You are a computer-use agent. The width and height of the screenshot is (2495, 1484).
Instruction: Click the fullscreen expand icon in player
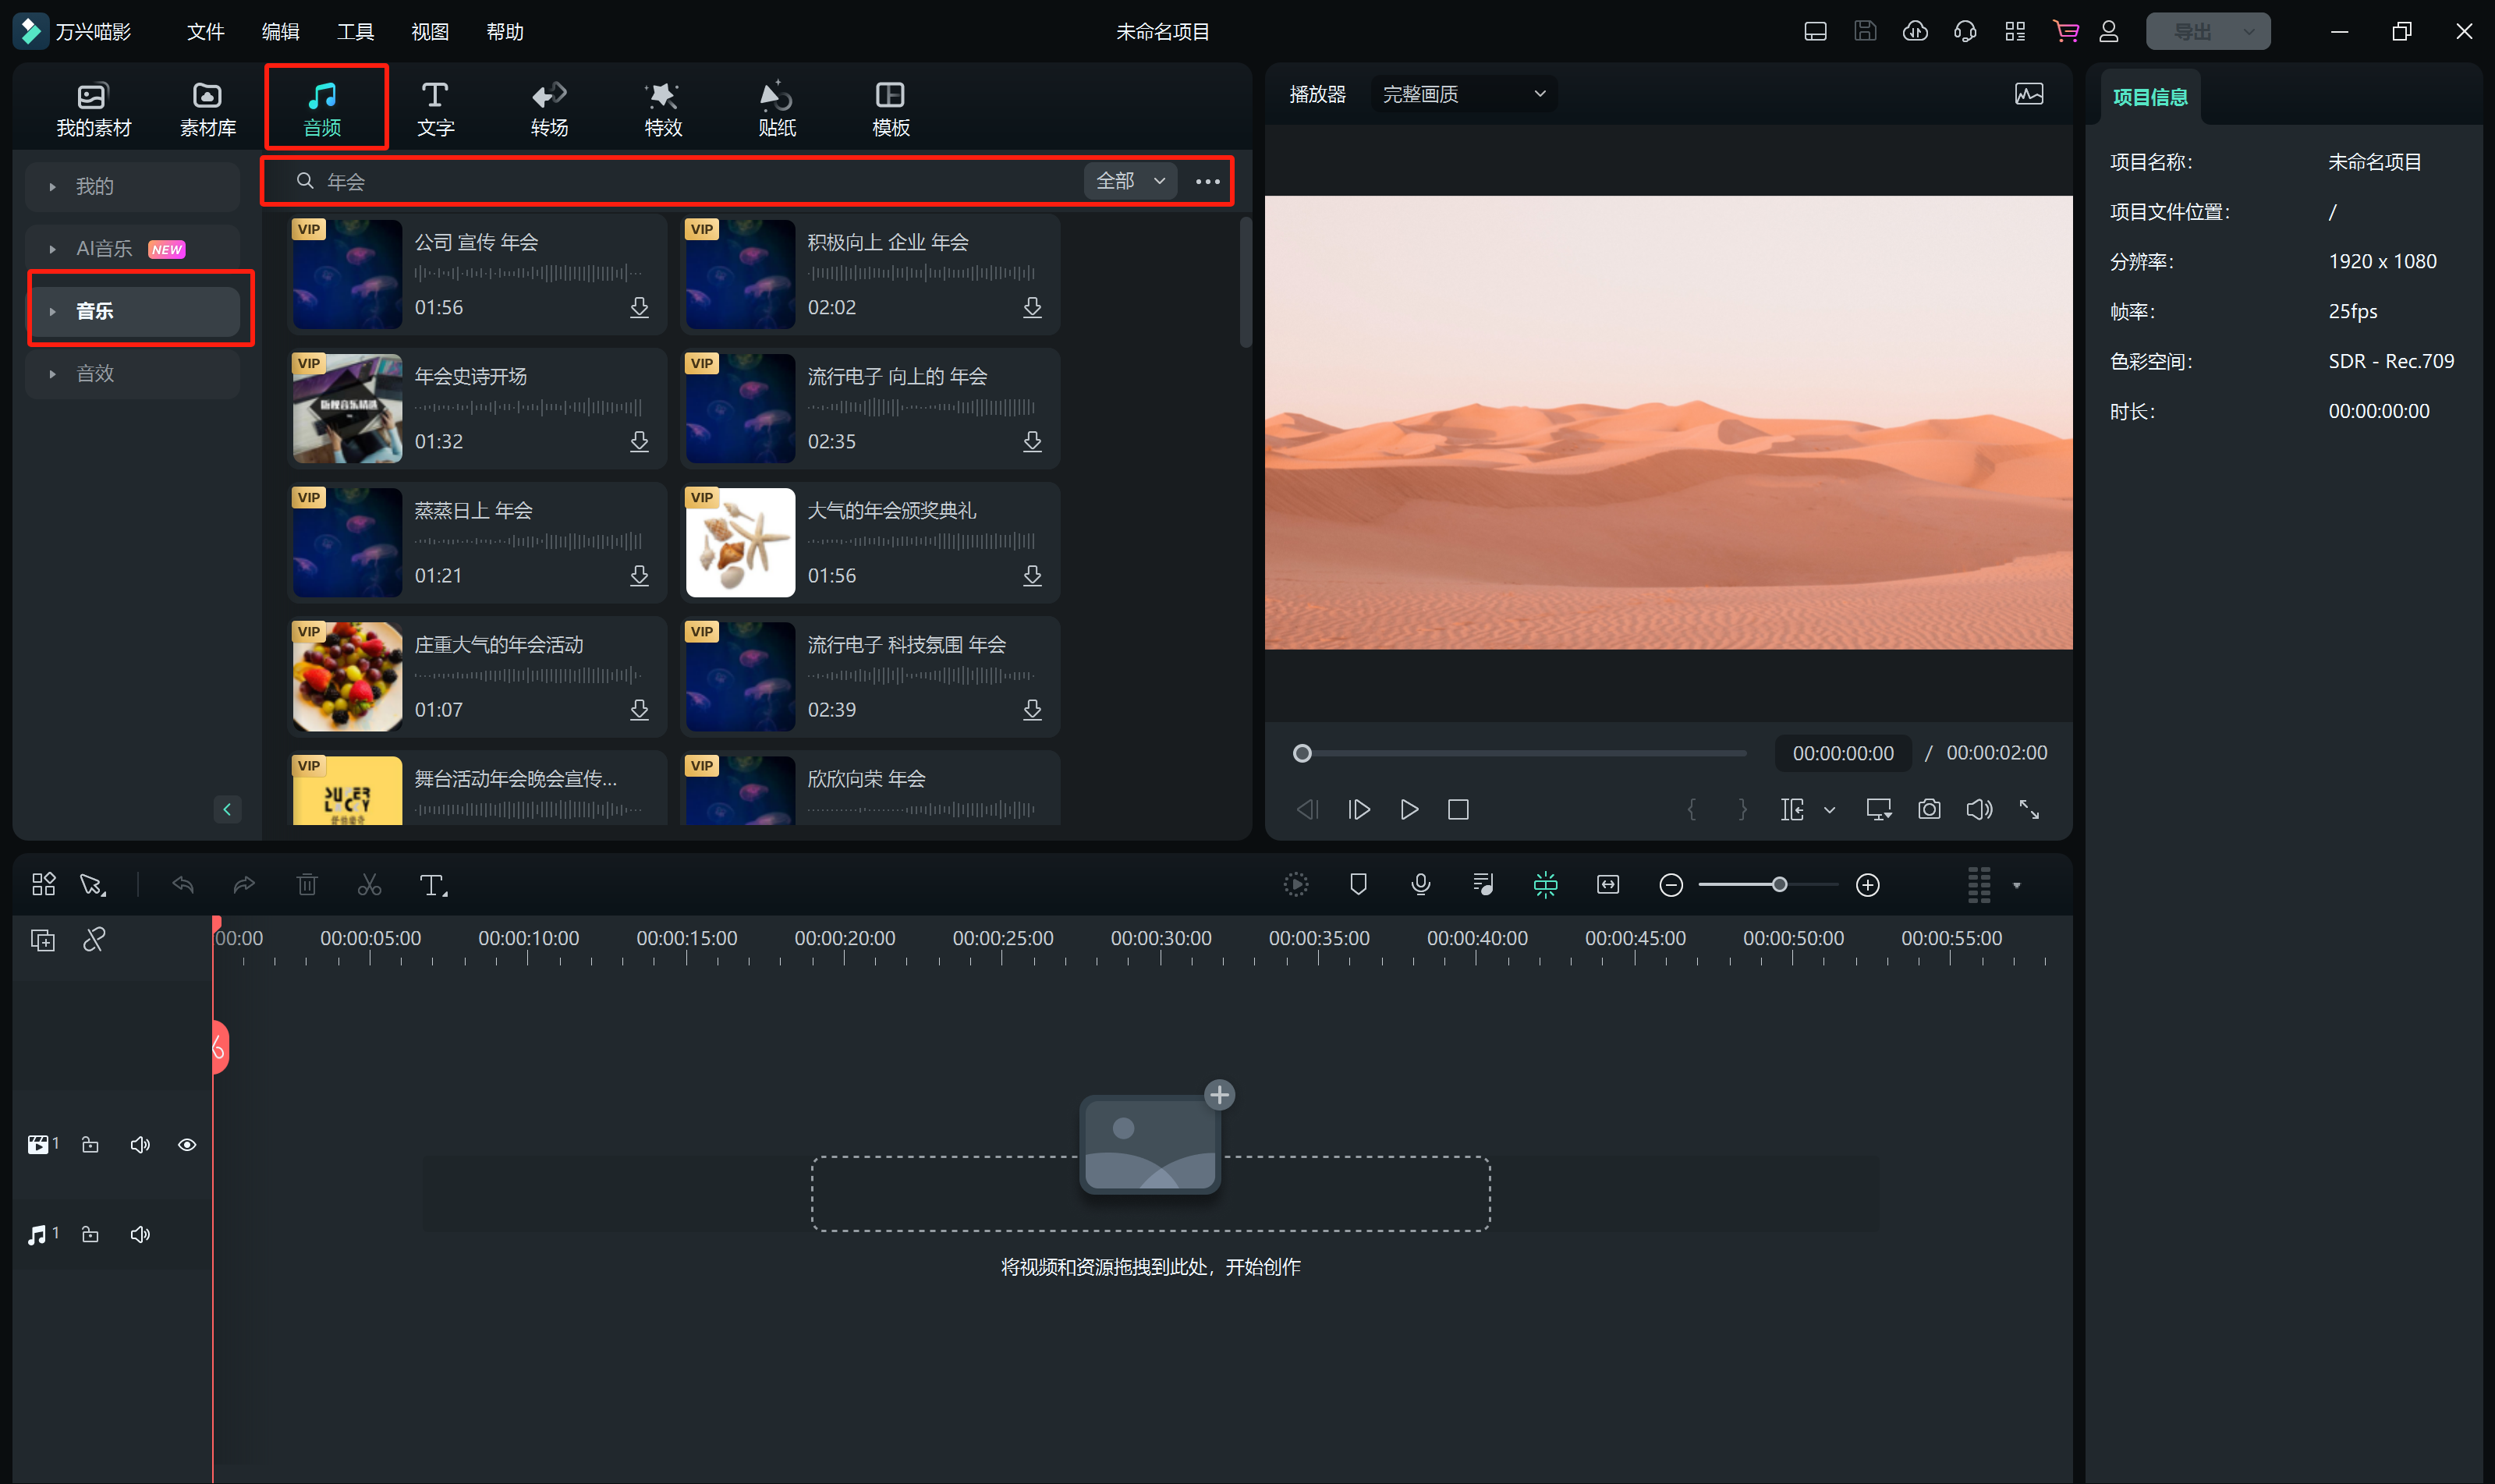point(2028,809)
